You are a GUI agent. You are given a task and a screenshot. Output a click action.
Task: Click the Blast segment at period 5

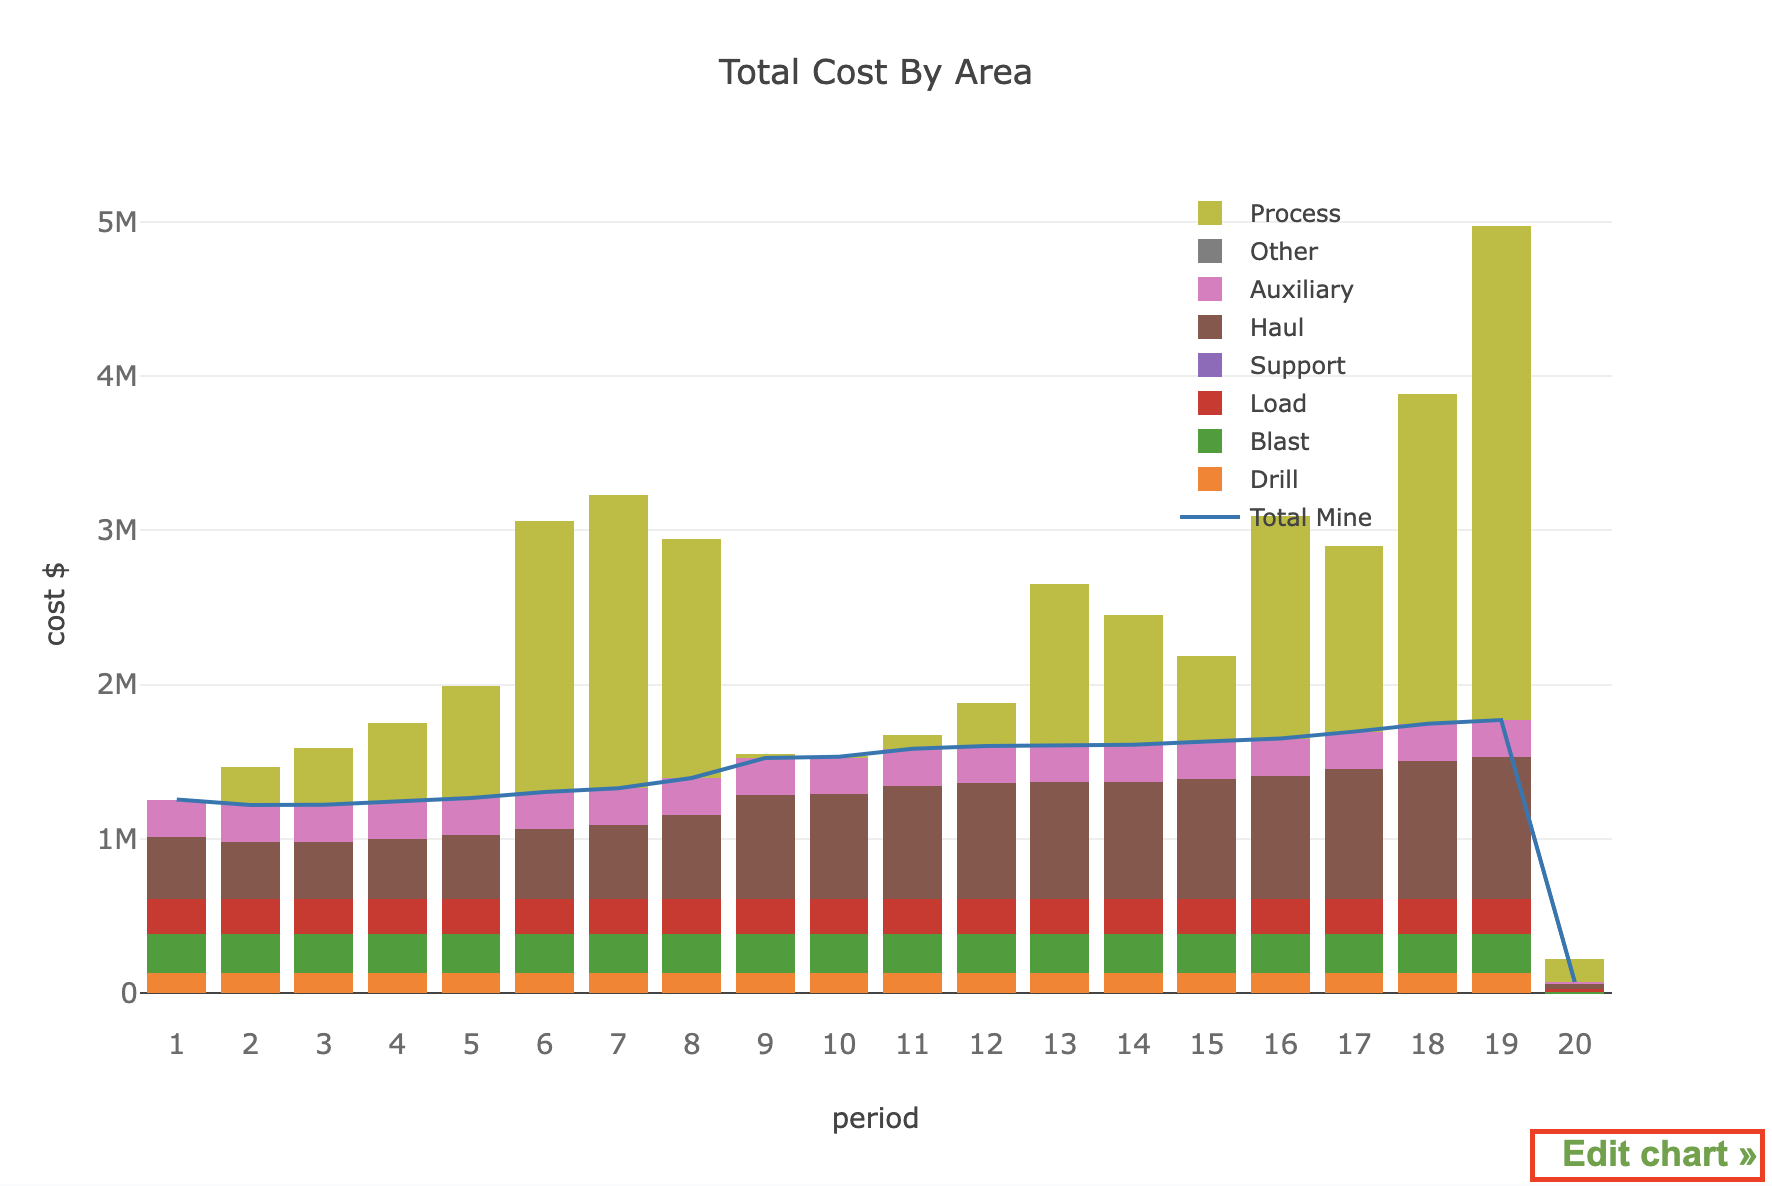471,953
